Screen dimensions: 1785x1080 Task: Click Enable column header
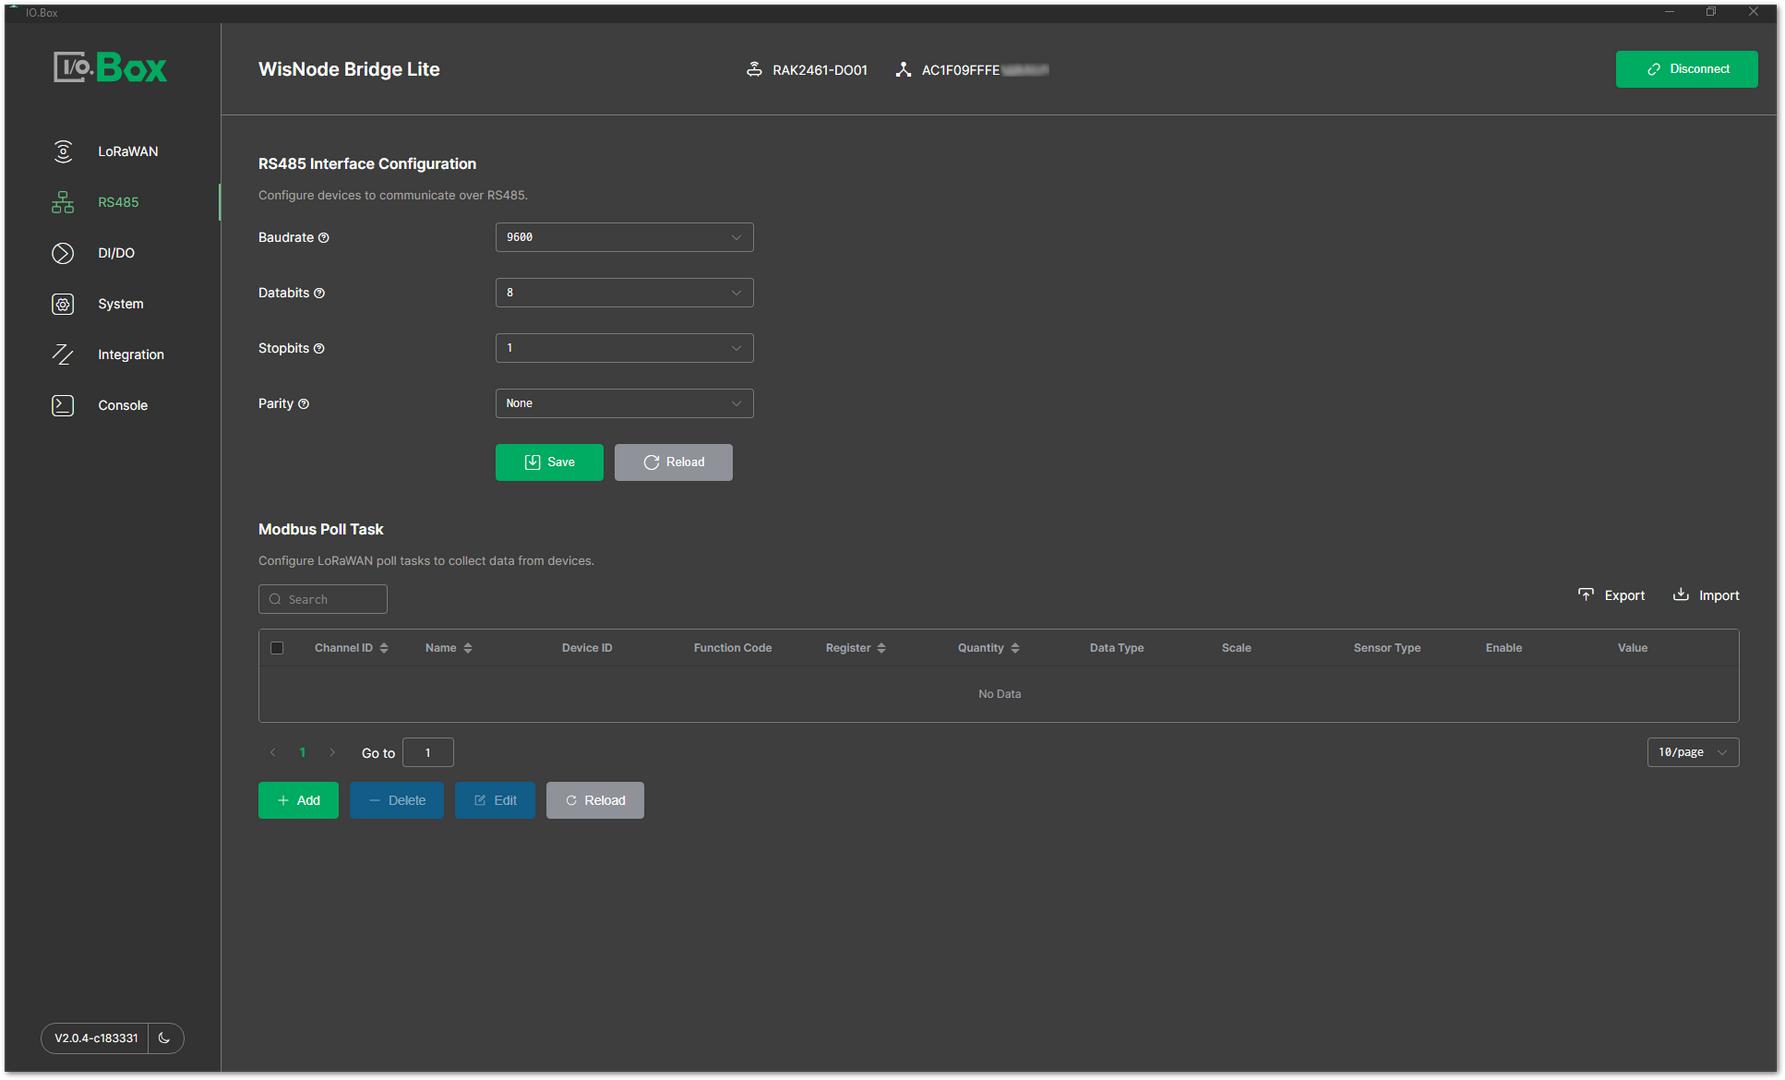point(1504,648)
